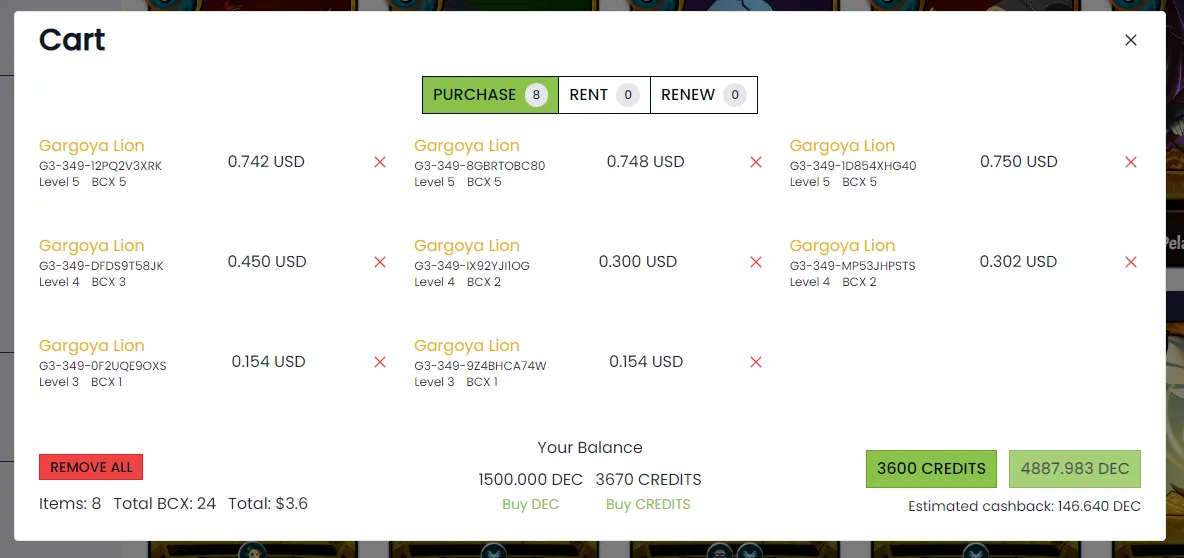Screen dimensions: 1184x558
Task: Open Gargoya Lion G3-349-12PQ2V3XRK card name
Action: click(x=91, y=146)
